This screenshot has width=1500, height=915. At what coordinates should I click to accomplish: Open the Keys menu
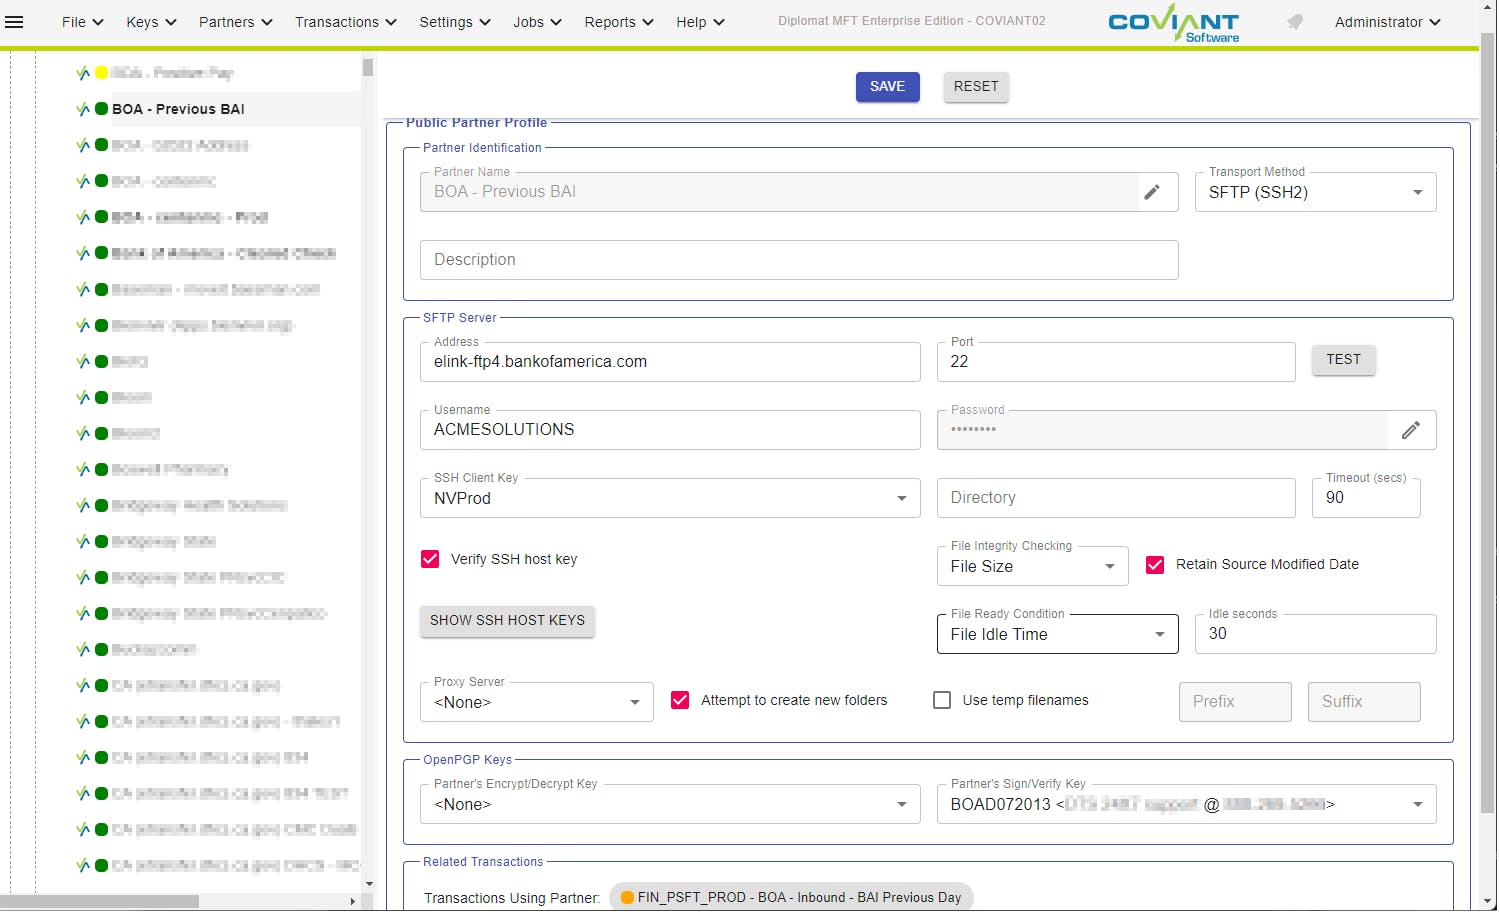tap(151, 22)
